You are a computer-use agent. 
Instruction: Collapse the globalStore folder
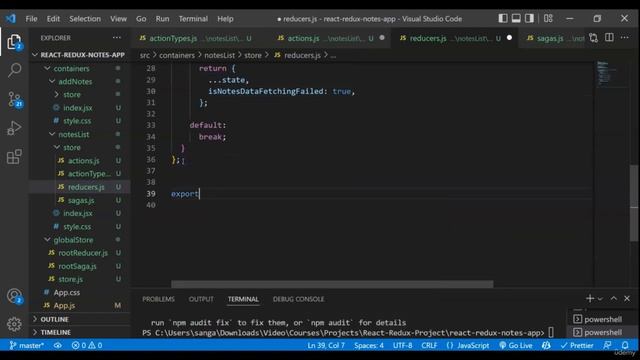click(x=80, y=240)
